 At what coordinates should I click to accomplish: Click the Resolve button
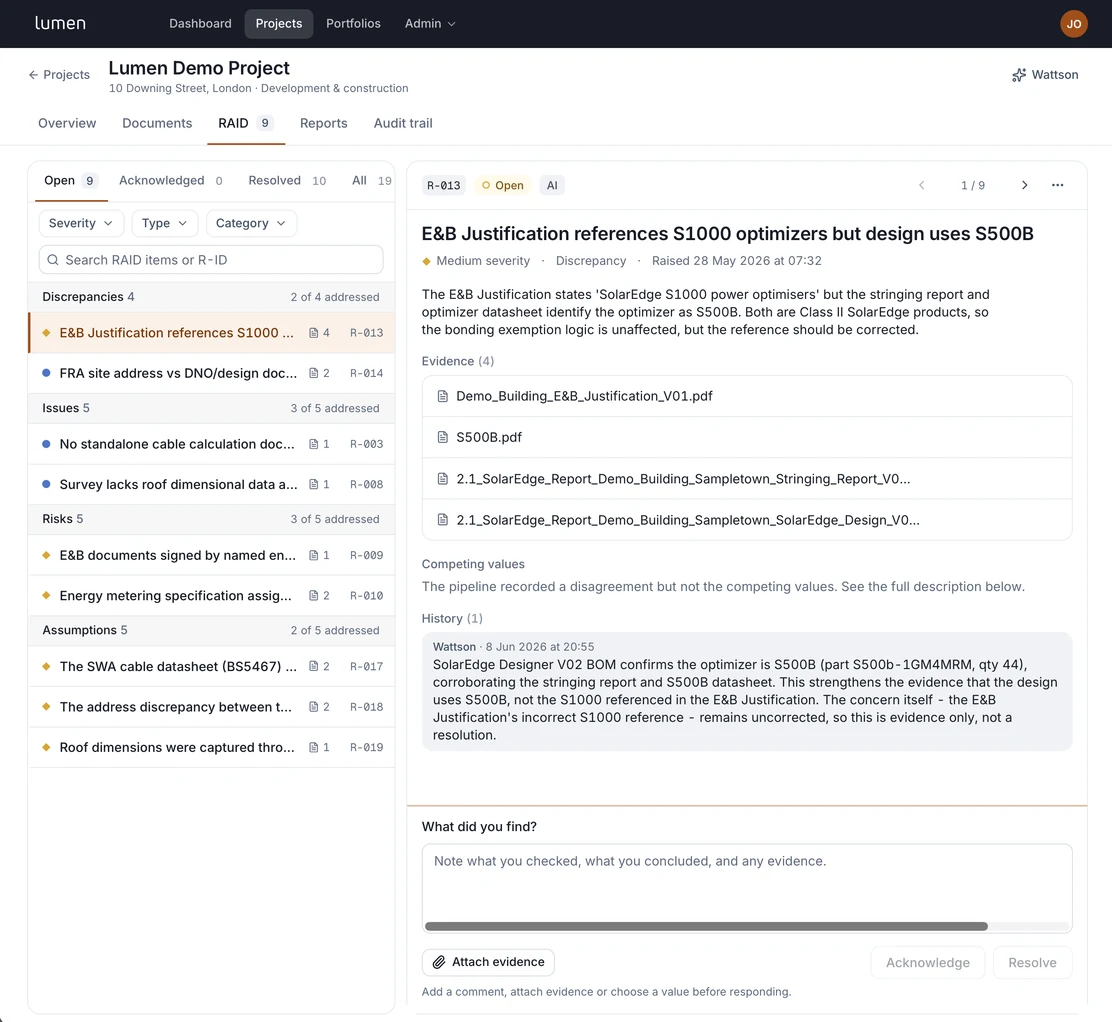[x=1033, y=962]
